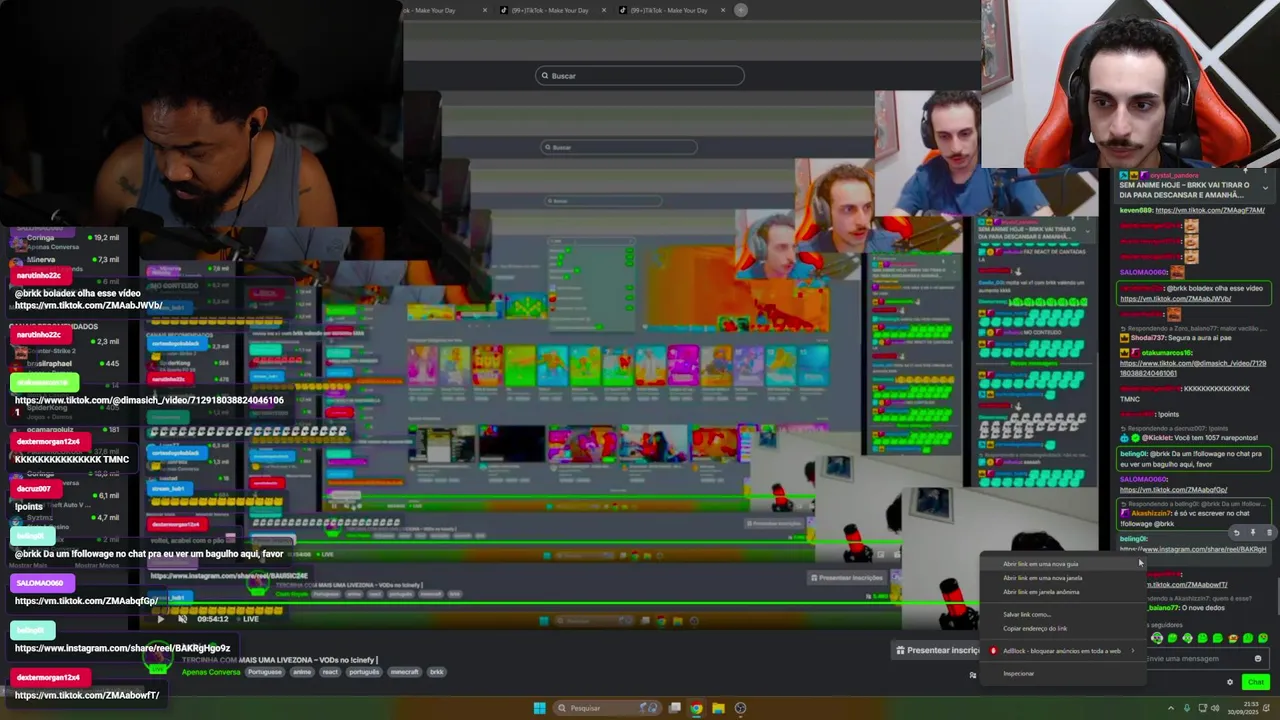The height and width of the screenshot is (720, 1280).
Task: Open chat settings gear icon
Action: (x=1230, y=682)
